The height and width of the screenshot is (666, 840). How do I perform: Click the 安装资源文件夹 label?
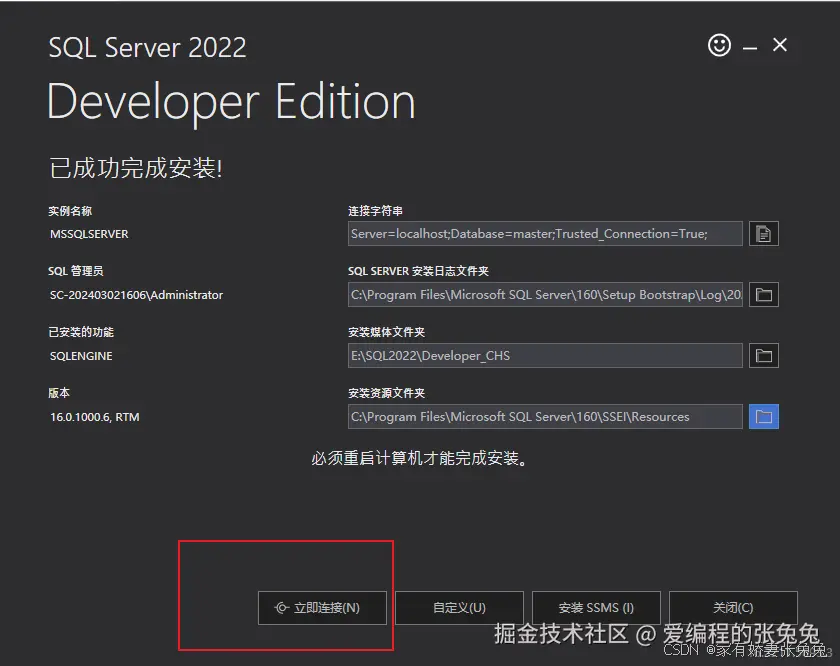[x=386, y=393]
